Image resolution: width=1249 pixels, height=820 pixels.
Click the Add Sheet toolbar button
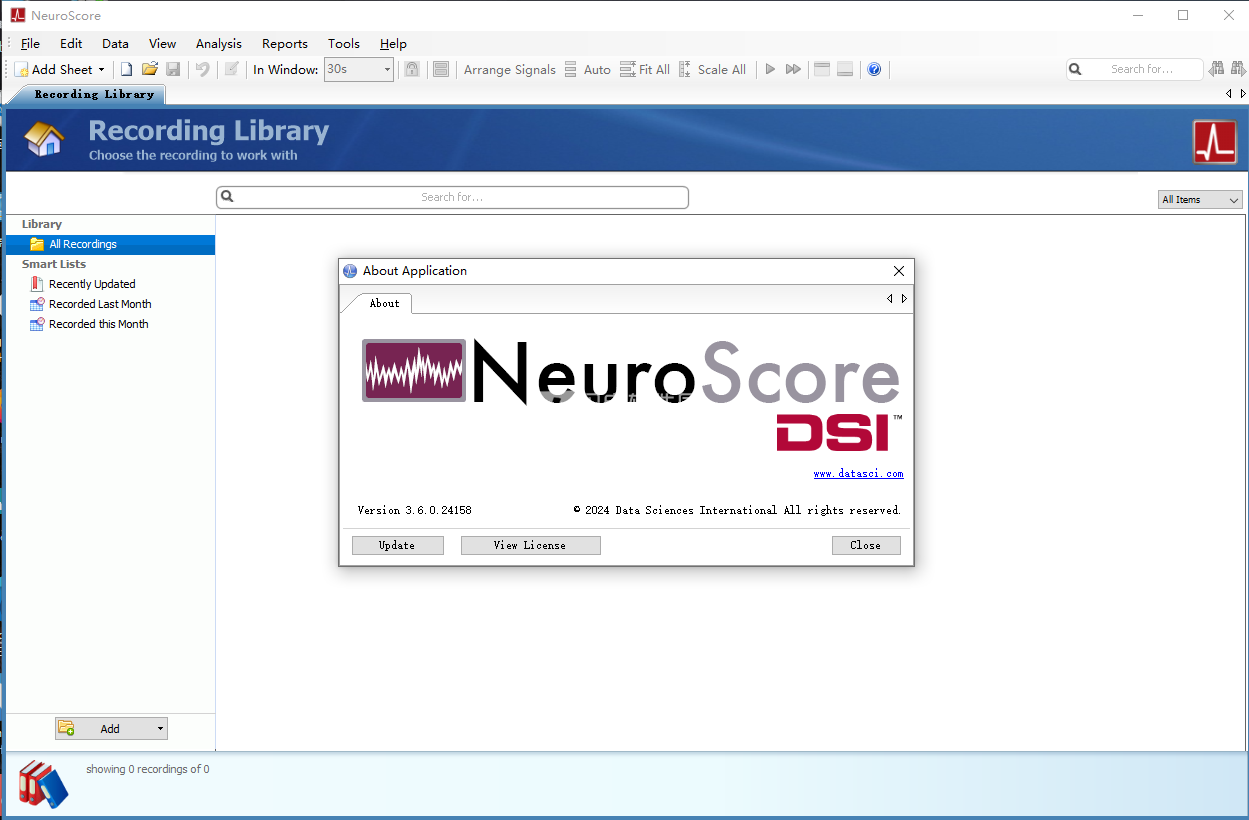[54, 69]
